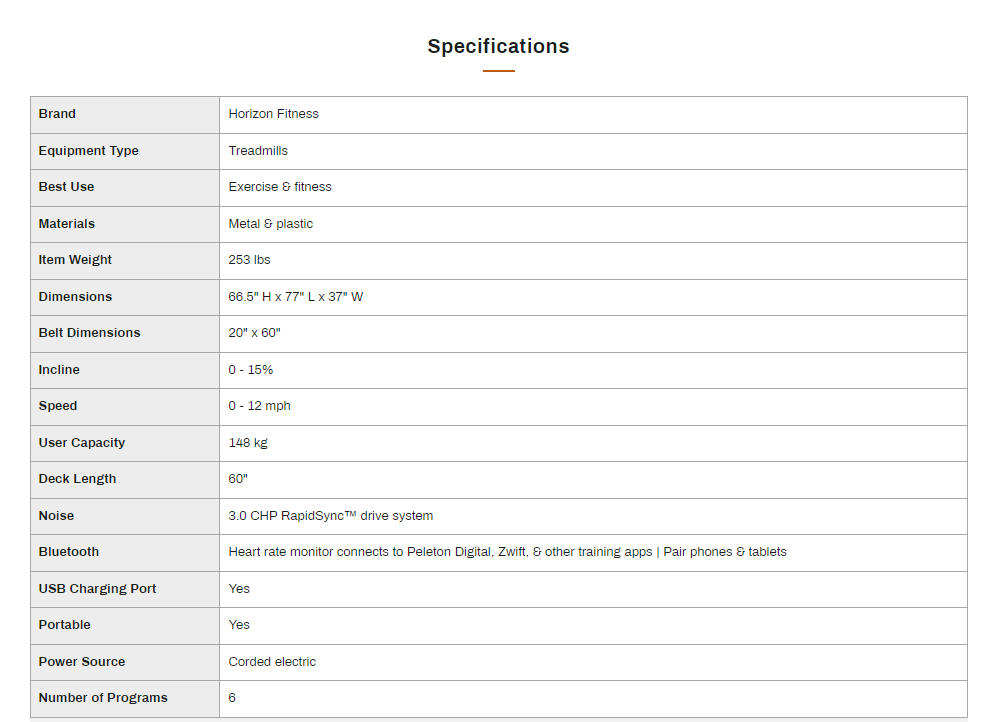The image size is (998, 722).
Task: Click the Materials row label
Action: pos(67,224)
